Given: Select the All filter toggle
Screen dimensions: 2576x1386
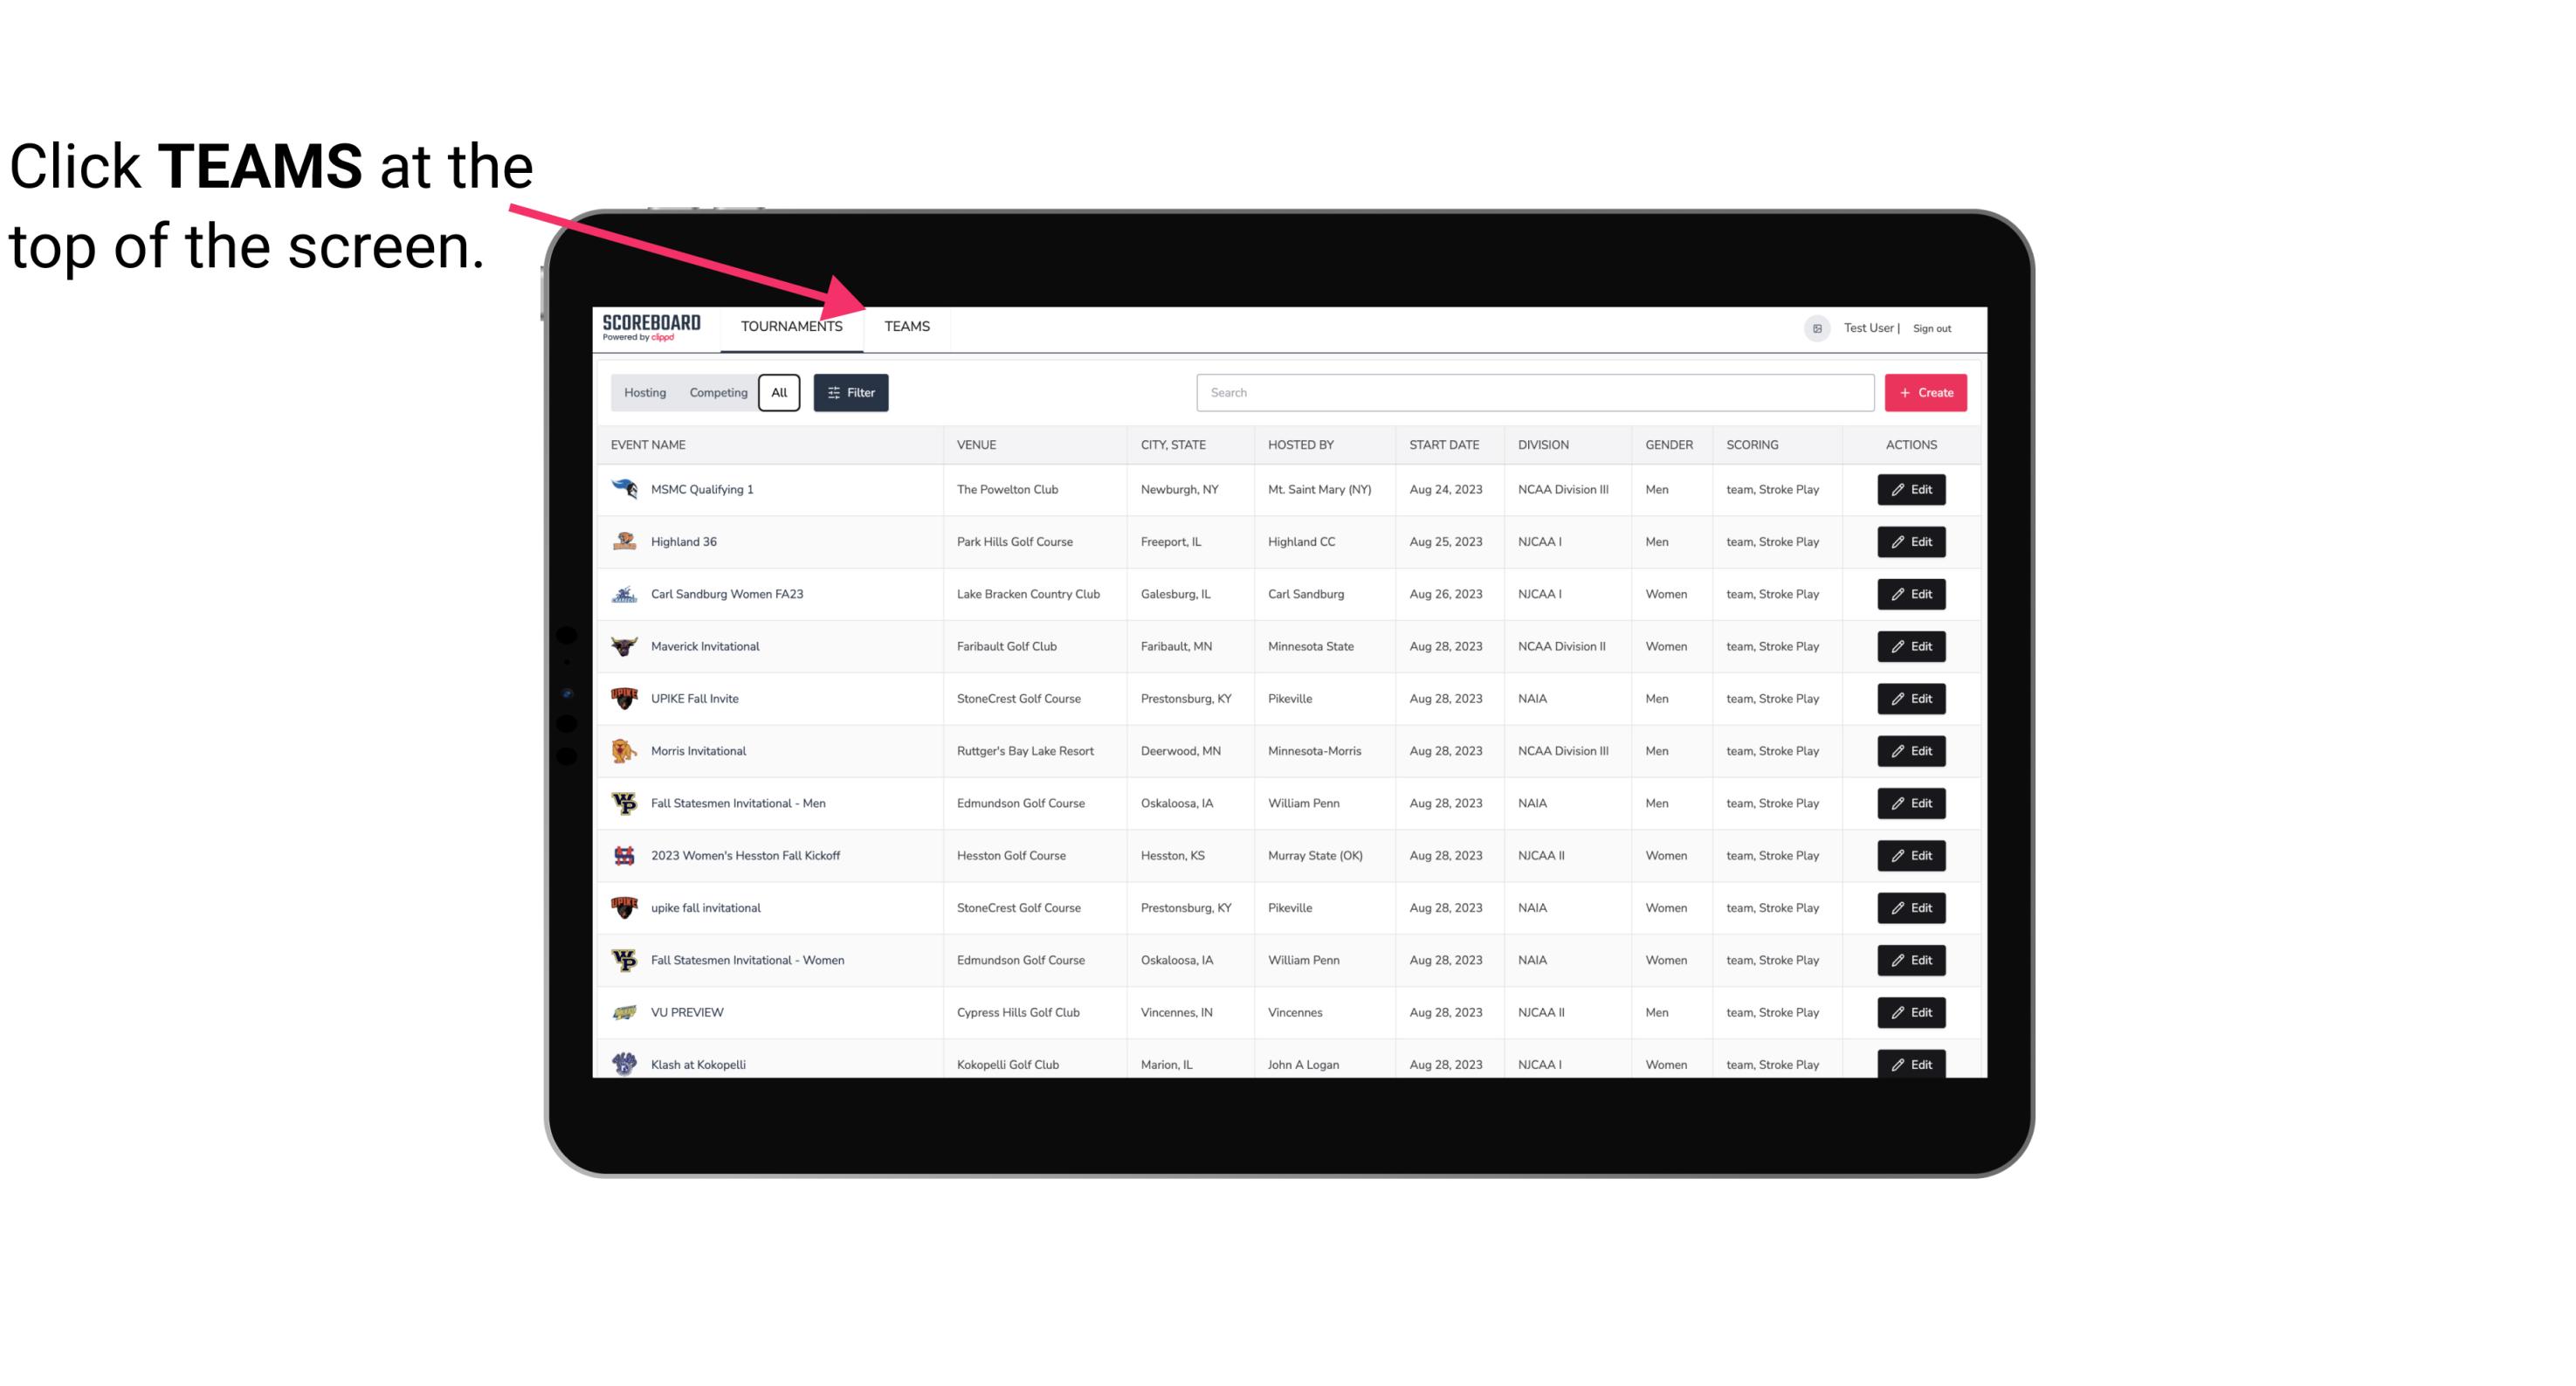Looking at the screenshot, I should pos(778,393).
